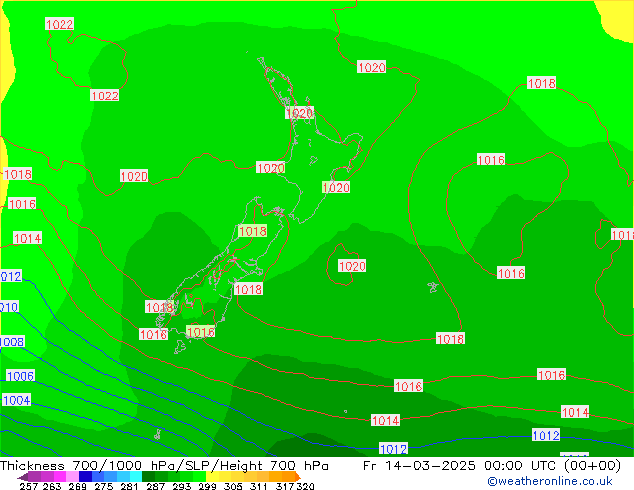Image resolution: width=634 pixels, height=490 pixels.
Task: Select the first yellow swatch after 299
Action: tap(212, 477)
